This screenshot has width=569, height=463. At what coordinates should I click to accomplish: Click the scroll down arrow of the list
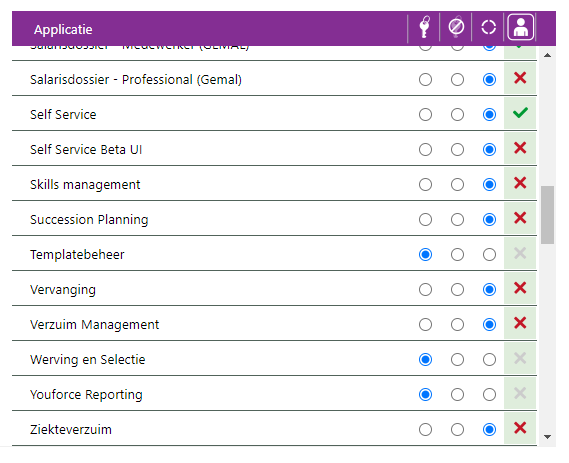coord(547,437)
